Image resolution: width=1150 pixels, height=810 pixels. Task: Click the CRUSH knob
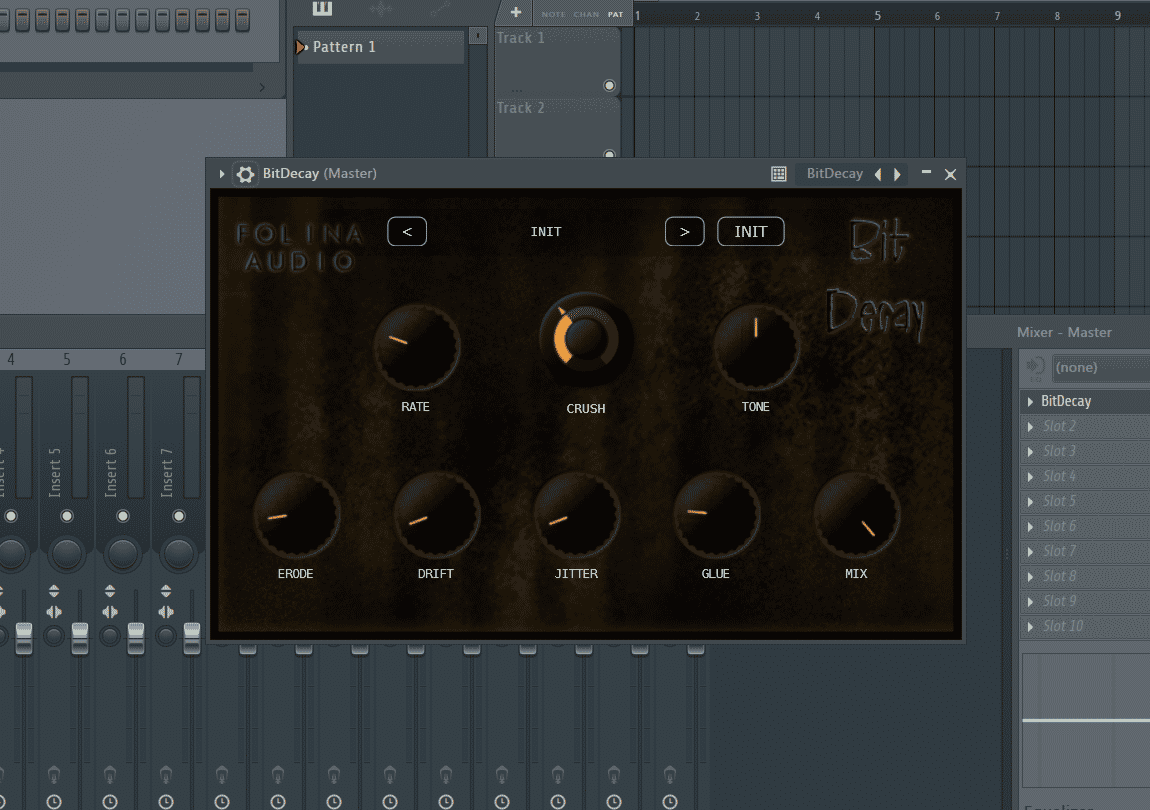[x=585, y=339]
